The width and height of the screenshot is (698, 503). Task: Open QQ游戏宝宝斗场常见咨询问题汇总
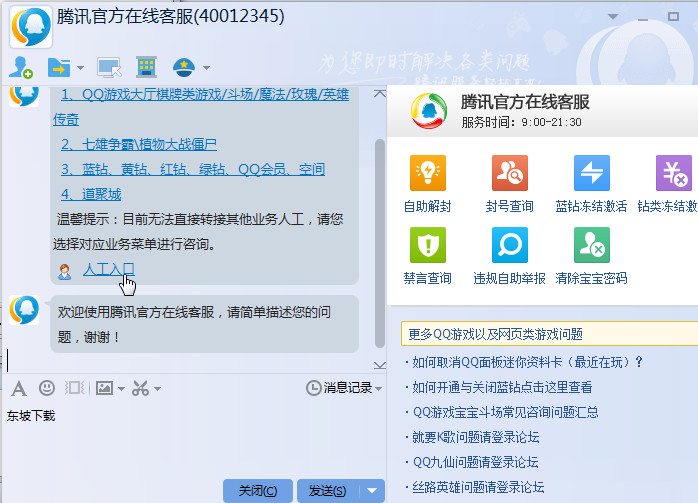tap(505, 412)
